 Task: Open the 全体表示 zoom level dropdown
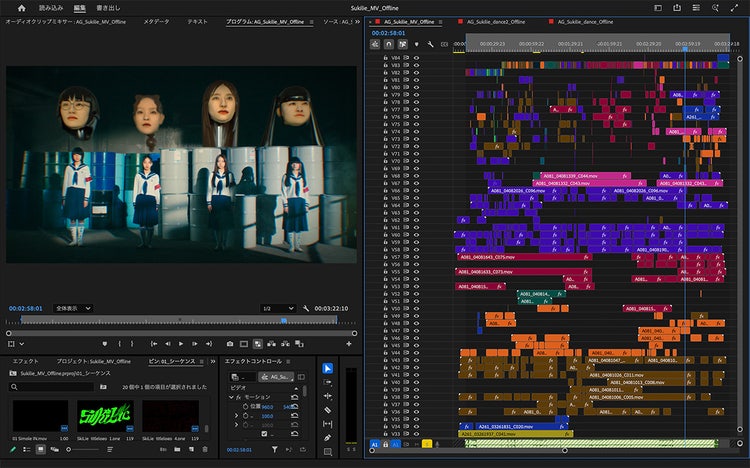point(73,308)
